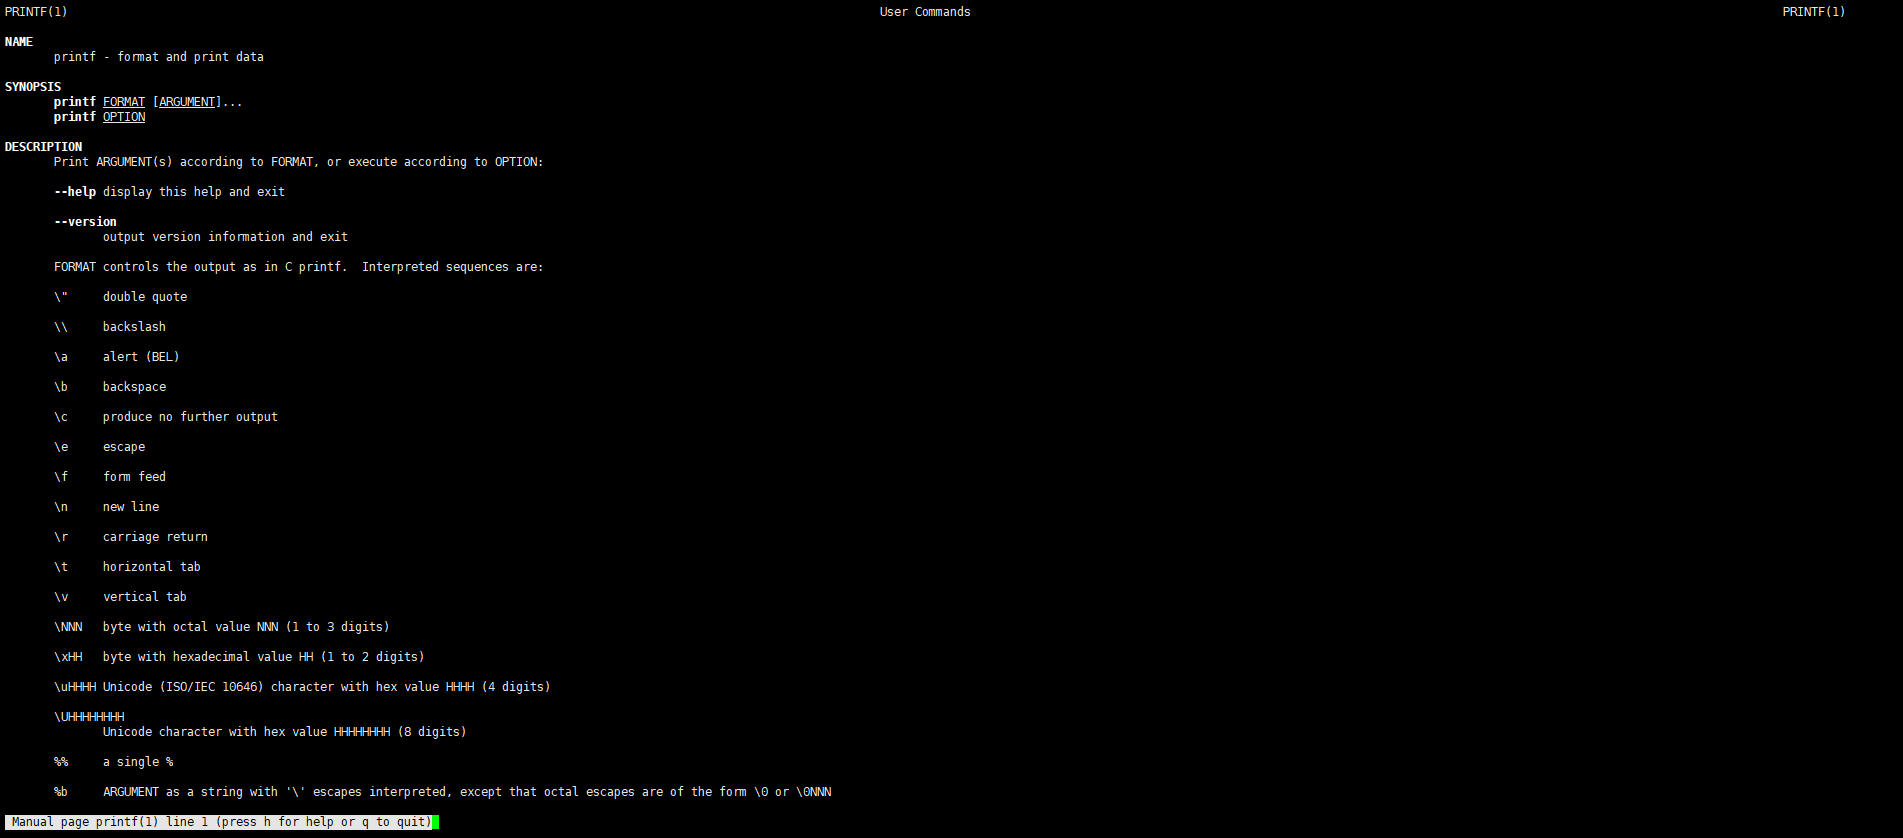Screen dimensions: 1903x838
Task: Click the 'vertical tab' description
Action: 145,597
